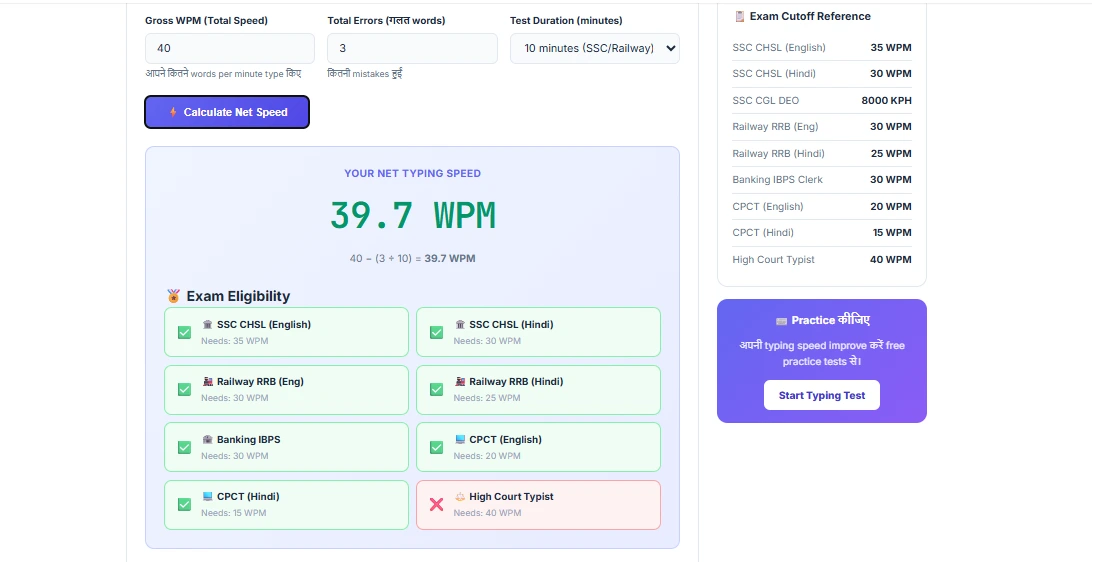Screen dimensions: 1093x562
Task: Open the Test Duration dropdown
Action: (x=595, y=49)
